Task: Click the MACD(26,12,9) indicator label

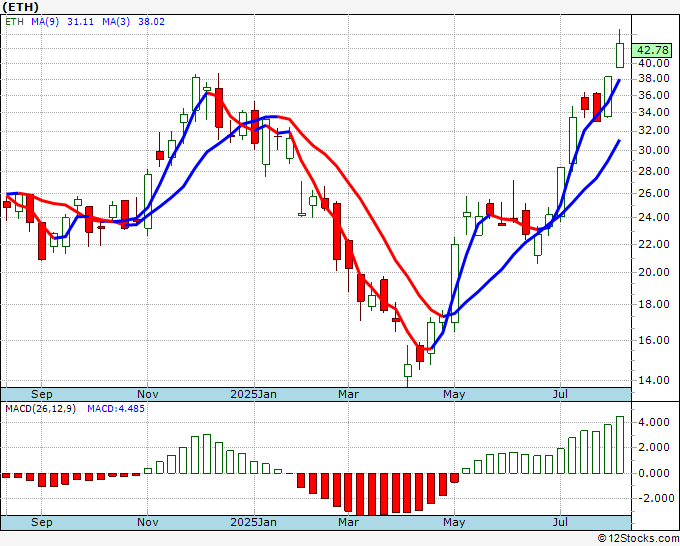Action: click(x=40, y=409)
